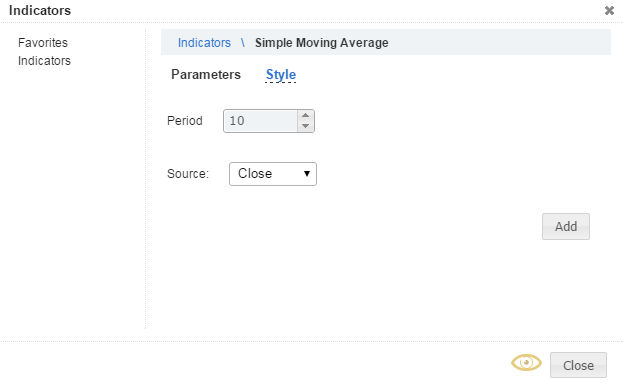This screenshot has width=624, height=391.
Task: Click the Add button
Action: [x=566, y=227]
